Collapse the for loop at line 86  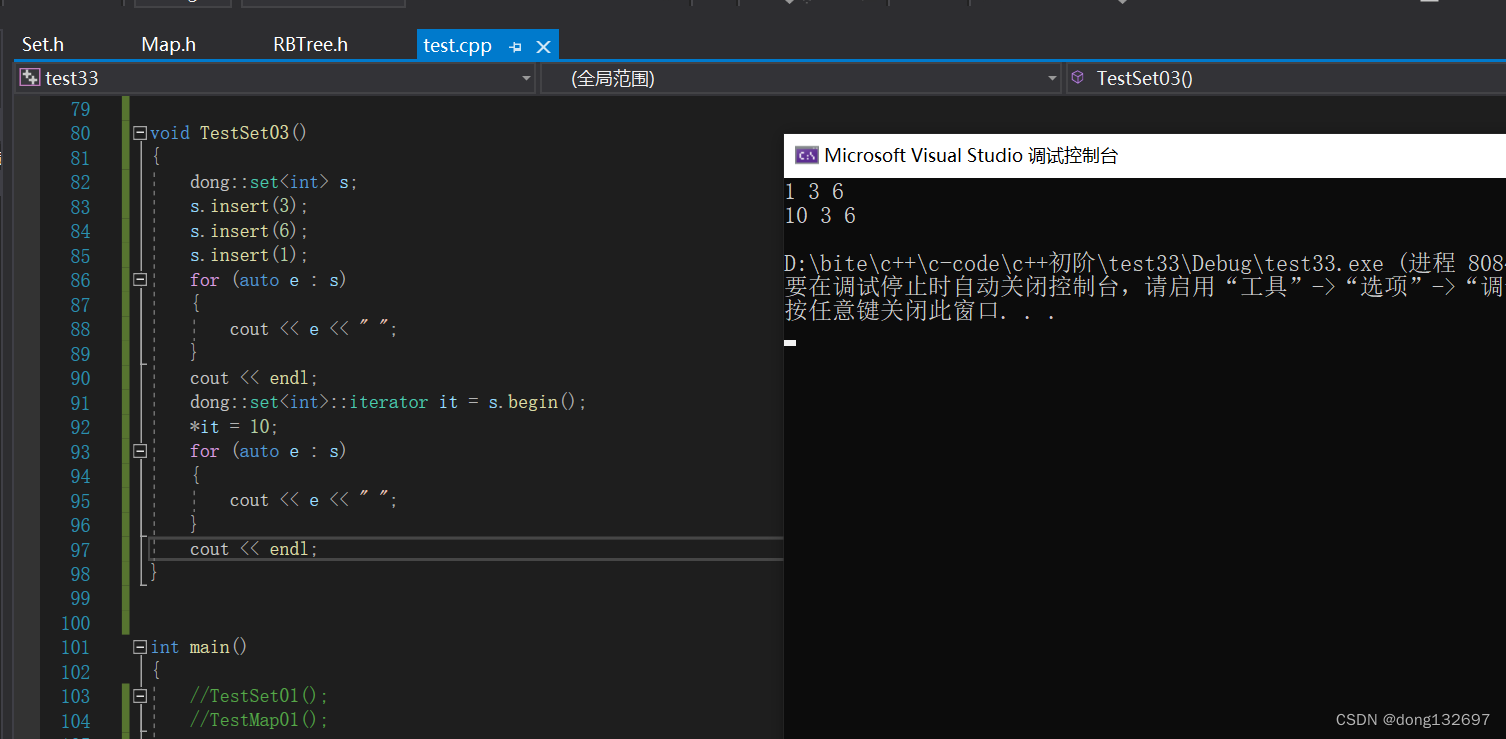(x=140, y=280)
